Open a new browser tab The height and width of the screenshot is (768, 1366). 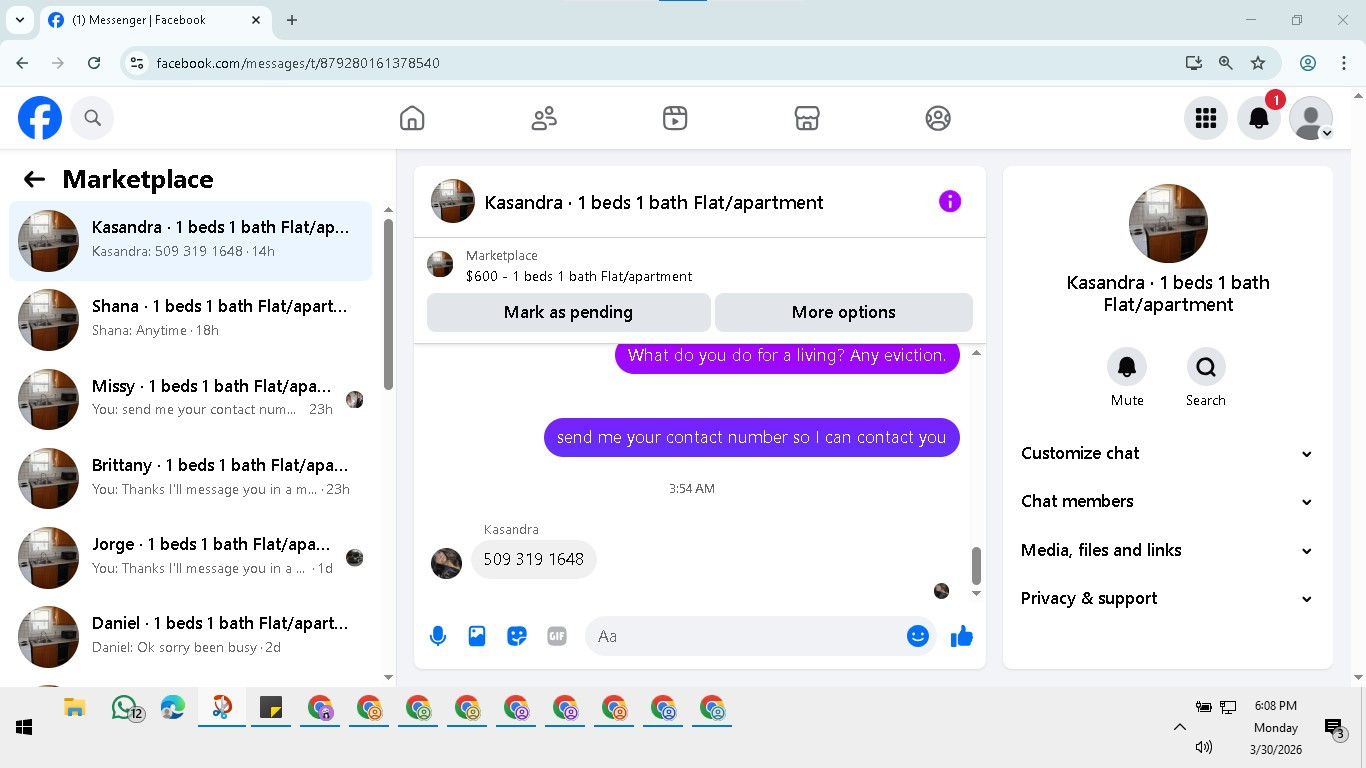pyautogui.click(x=292, y=20)
